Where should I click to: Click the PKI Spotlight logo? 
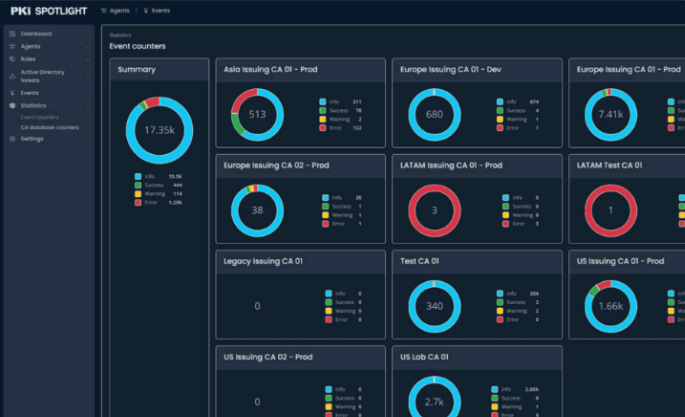tap(49, 11)
